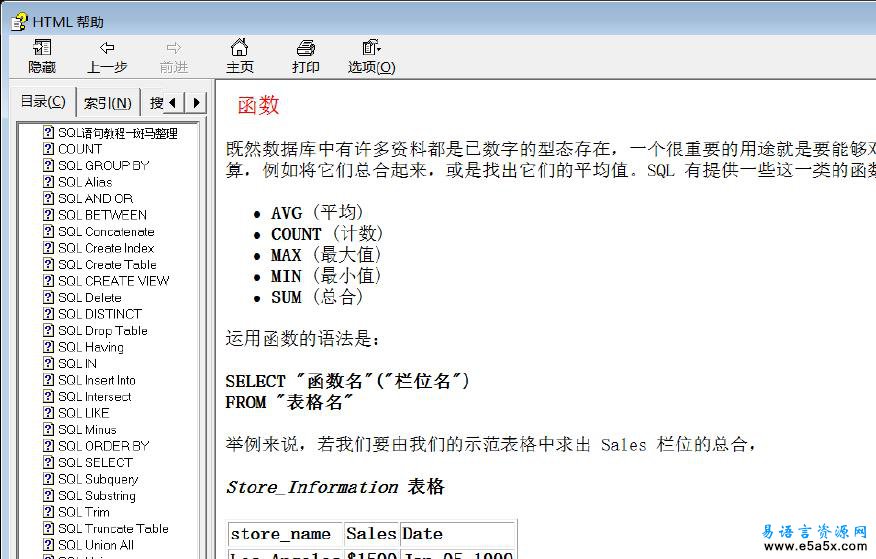This screenshot has width=876, height=559.
Task: Click the FROM "表格名" syntax line
Action: coord(289,402)
